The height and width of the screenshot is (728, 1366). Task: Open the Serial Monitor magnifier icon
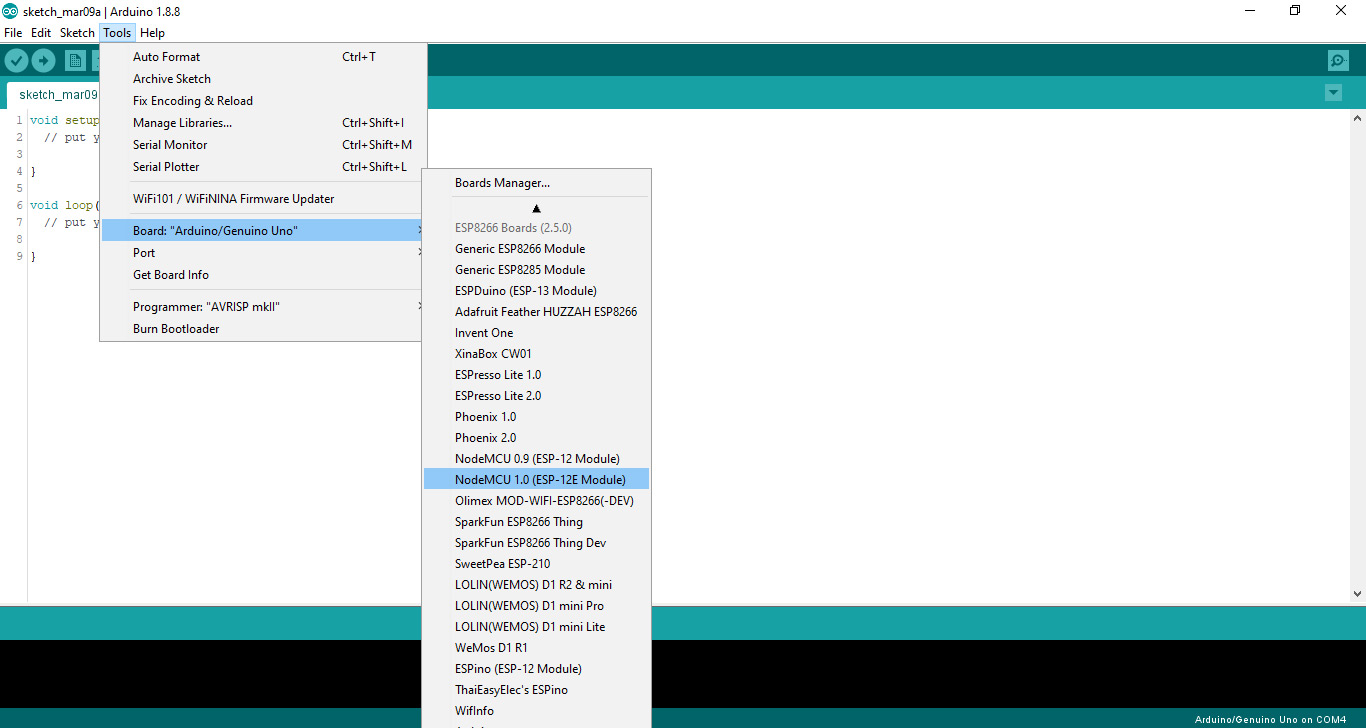pos(1338,60)
